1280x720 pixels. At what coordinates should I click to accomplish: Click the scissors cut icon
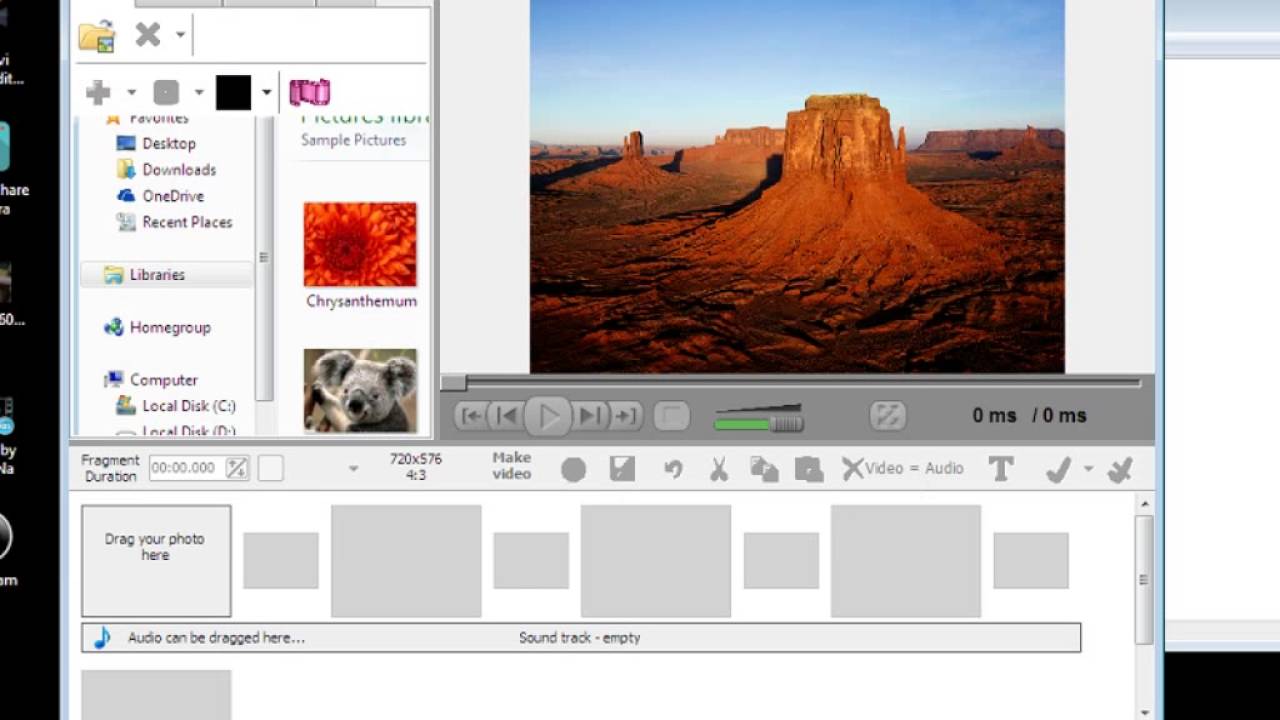click(719, 469)
